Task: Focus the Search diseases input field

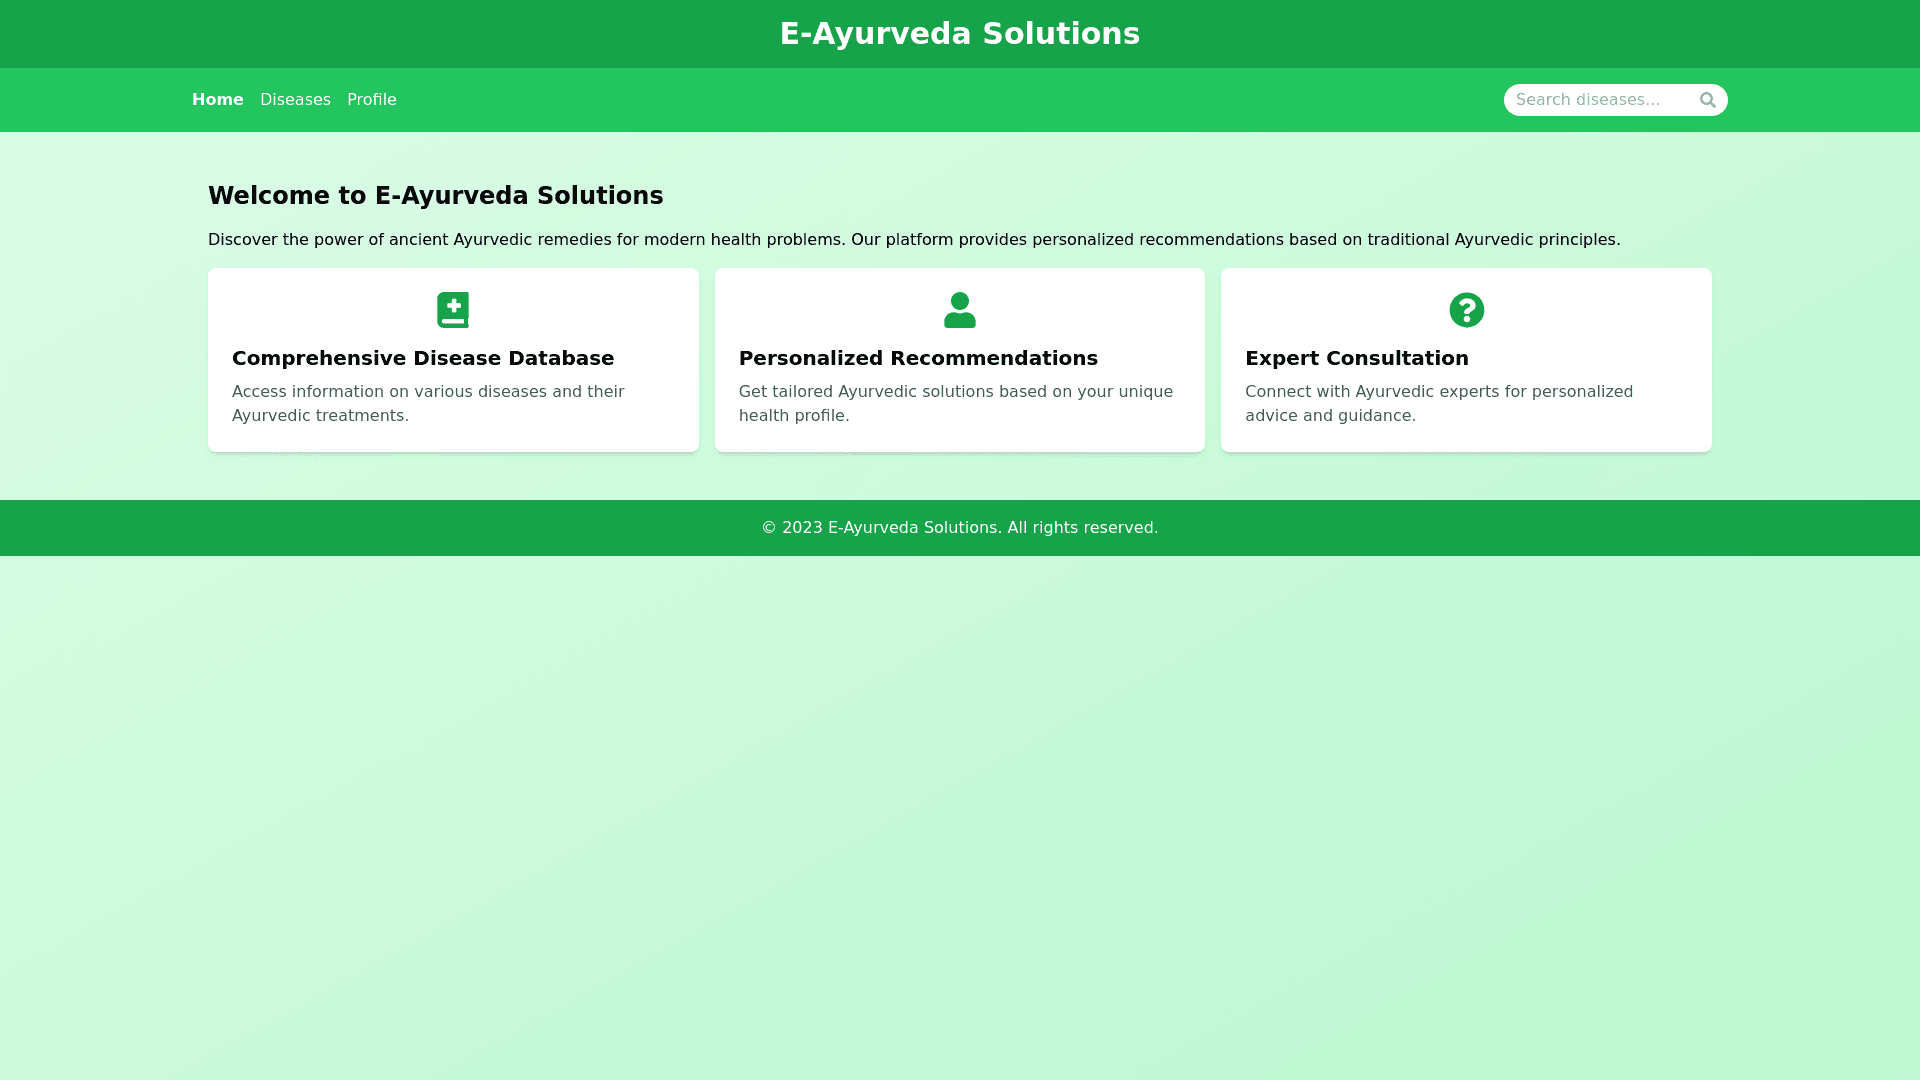Action: tap(1598, 100)
